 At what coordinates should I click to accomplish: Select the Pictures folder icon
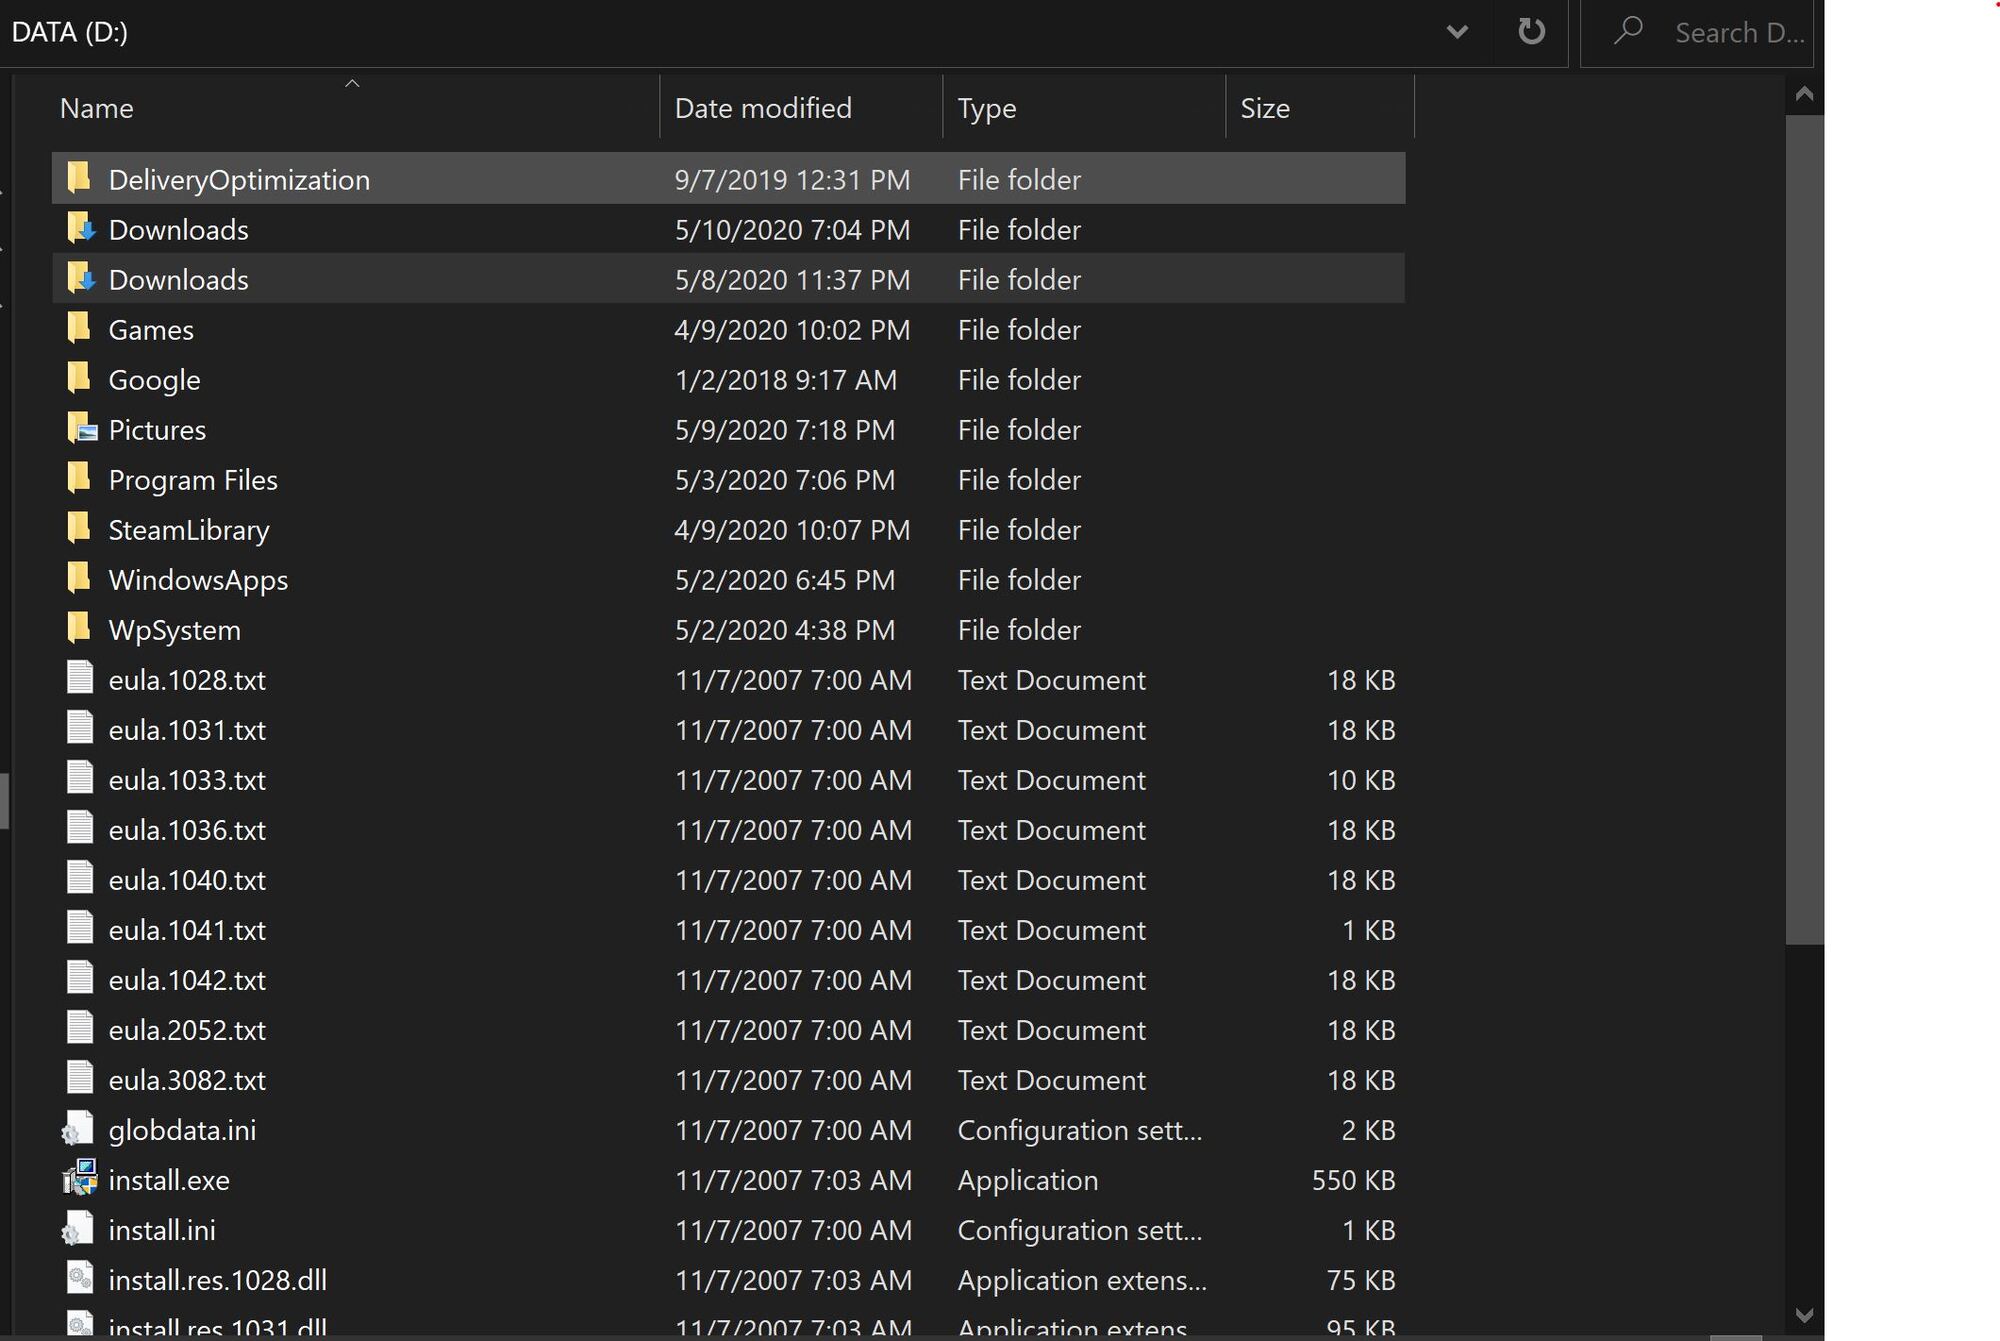click(x=80, y=430)
